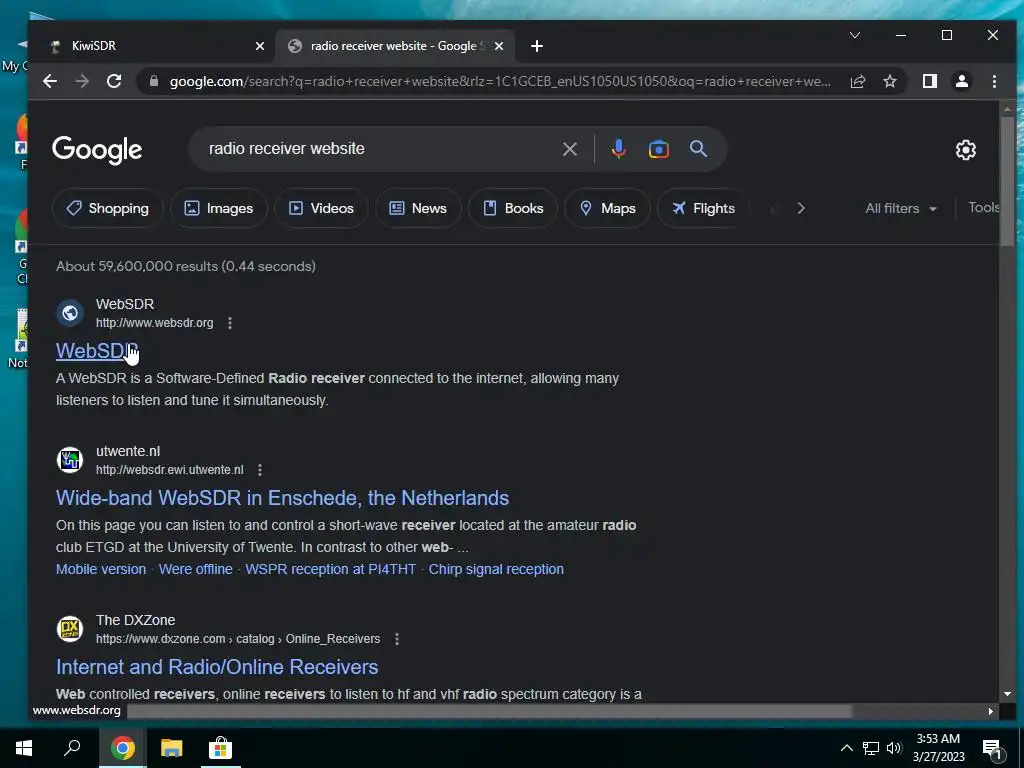This screenshot has width=1024, height=768.
Task: Filter results by Videos
Action: 321,208
